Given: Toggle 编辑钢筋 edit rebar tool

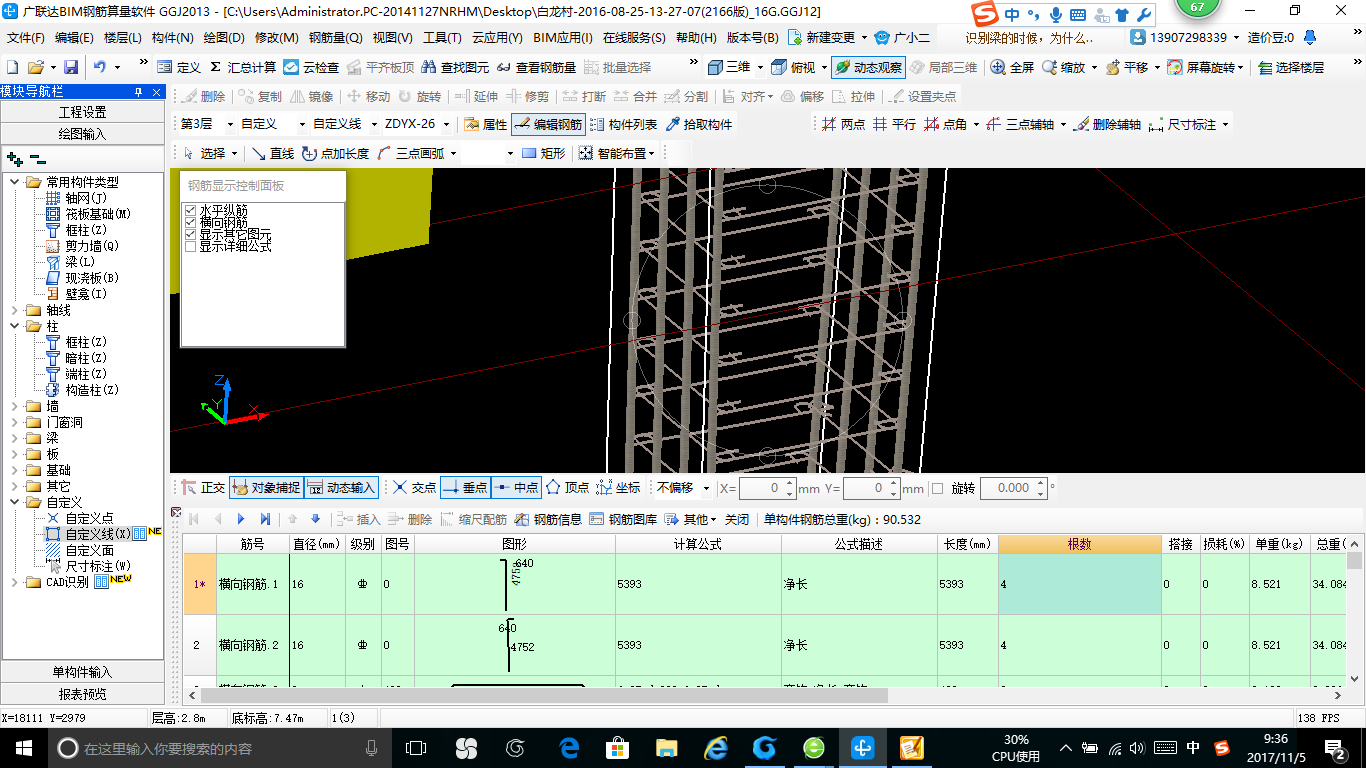Looking at the screenshot, I should (x=548, y=125).
